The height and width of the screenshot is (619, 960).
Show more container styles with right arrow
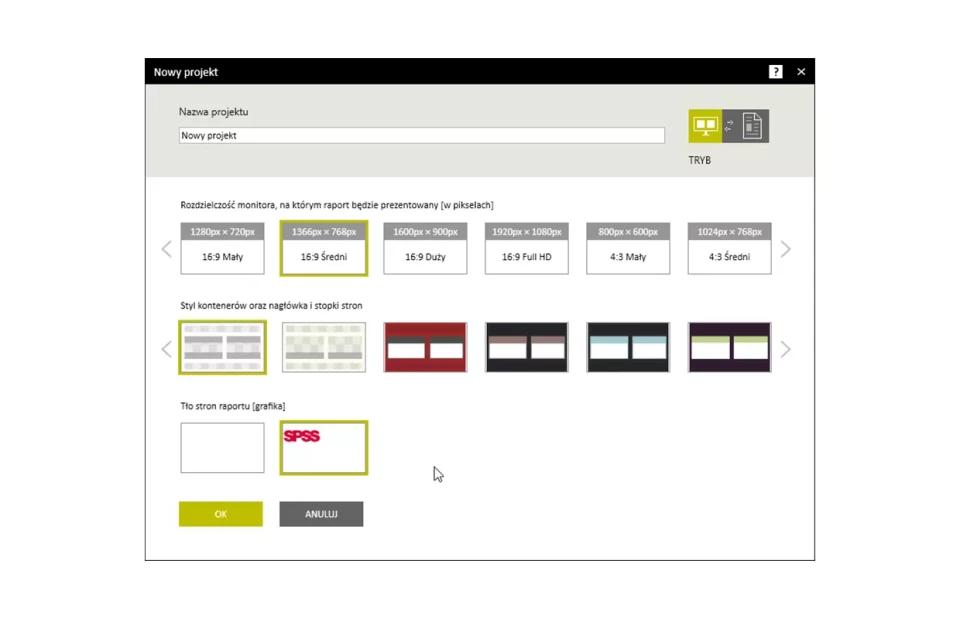coord(785,349)
